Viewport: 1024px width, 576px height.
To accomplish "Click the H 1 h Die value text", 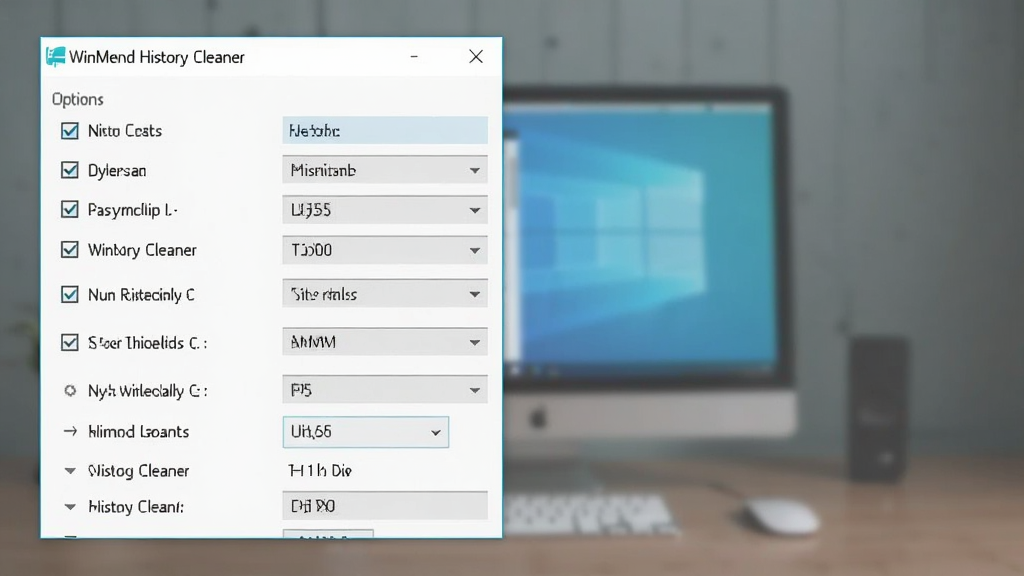I will pyautogui.click(x=320, y=471).
